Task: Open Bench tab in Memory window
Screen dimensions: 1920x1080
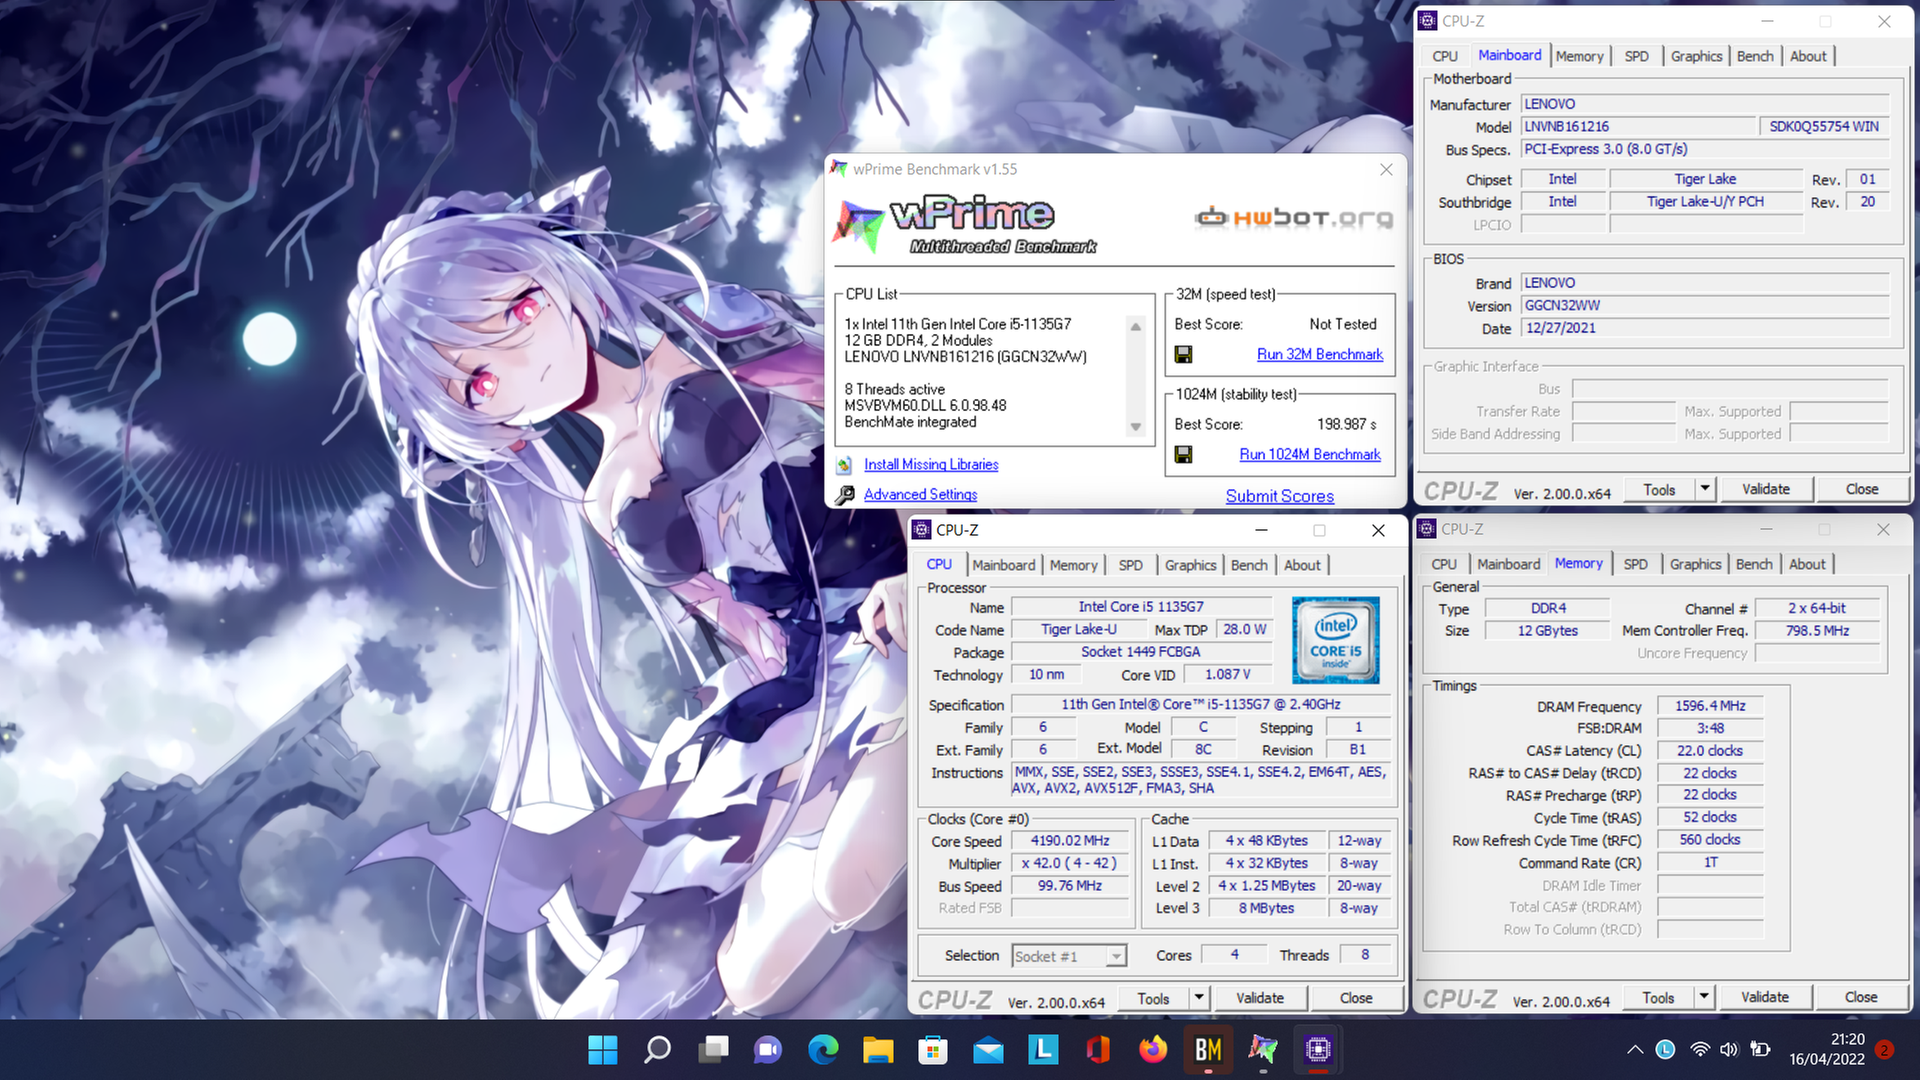Action: tap(1754, 564)
